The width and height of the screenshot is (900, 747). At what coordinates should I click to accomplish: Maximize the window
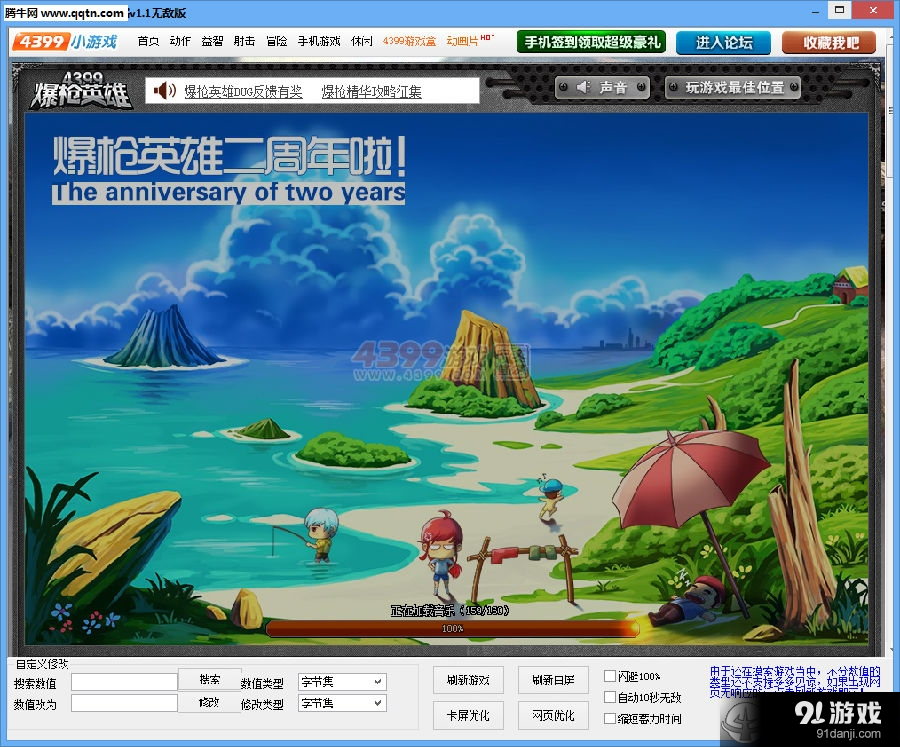coord(839,10)
